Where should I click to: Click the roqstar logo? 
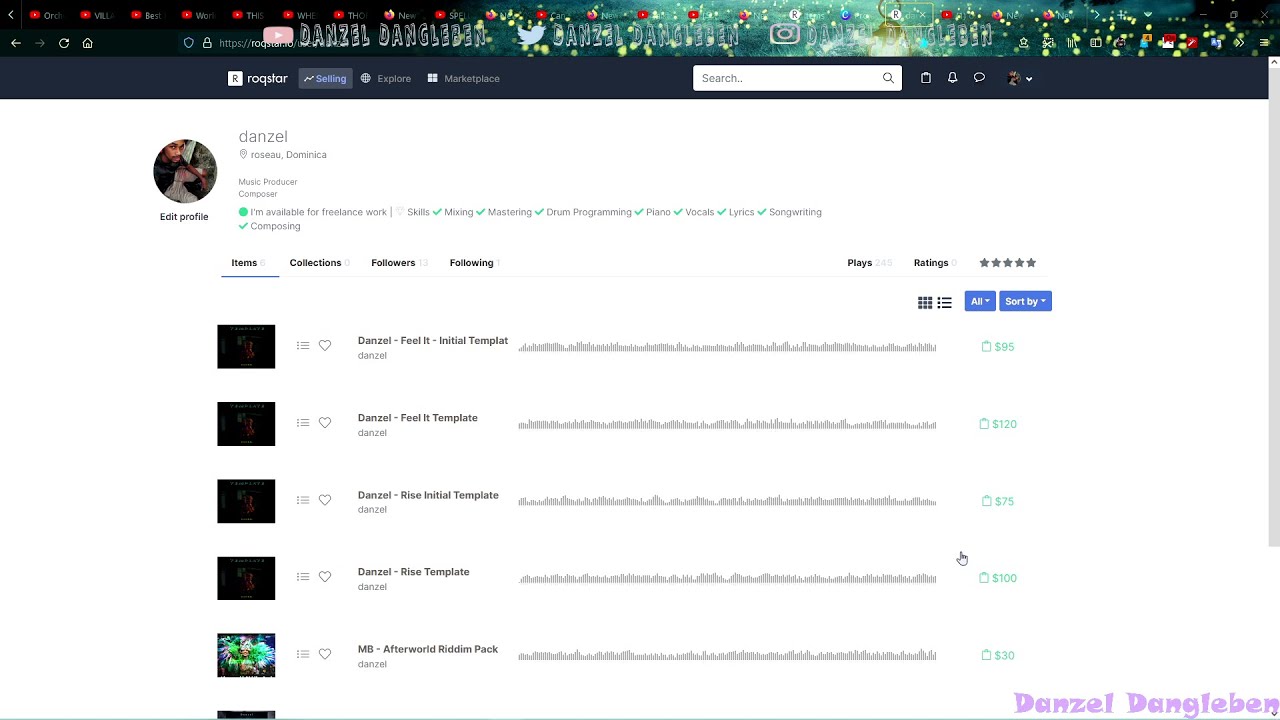click(x=258, y=78)
